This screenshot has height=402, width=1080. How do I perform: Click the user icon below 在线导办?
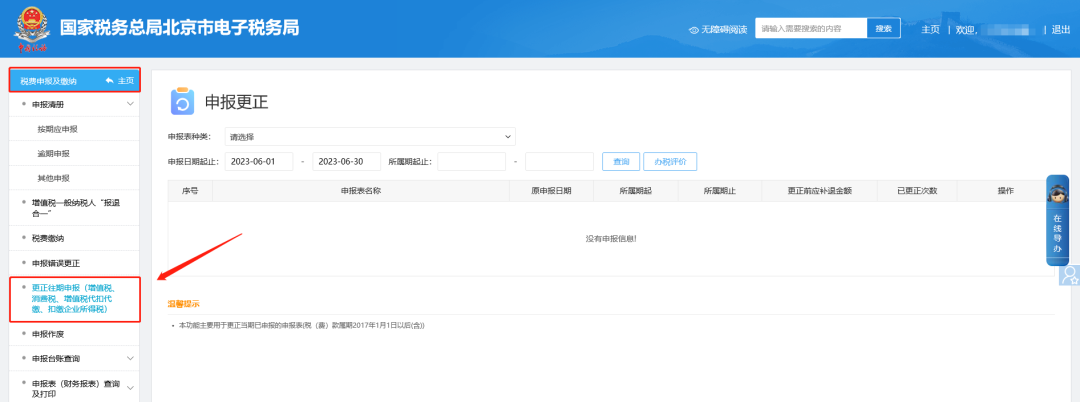pyautogui.click(x=1069, y=274)
